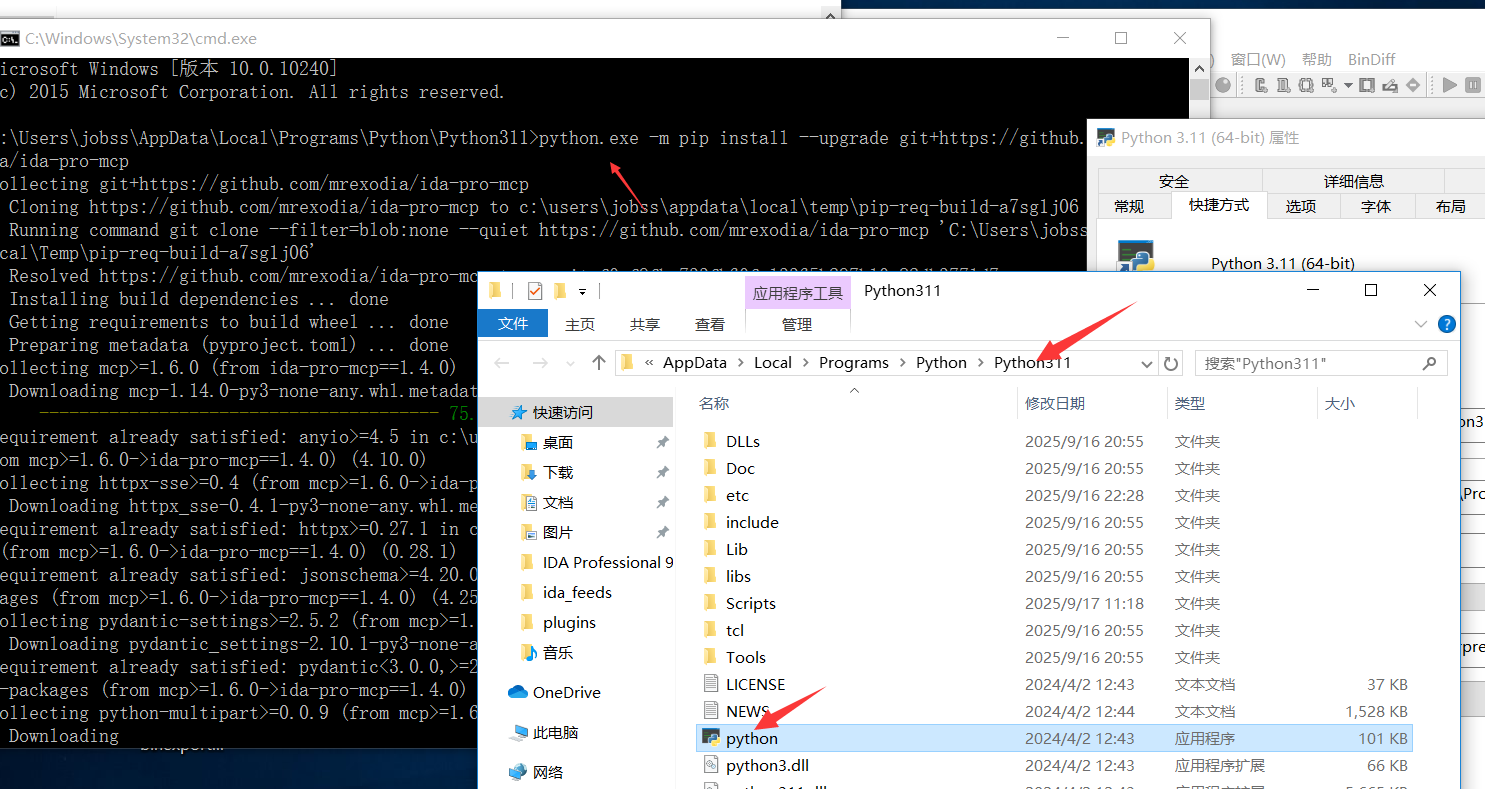Click the refresh icon beside address bar
This screenshot has width=1485, height=789.
click(x=1171, y=363)
